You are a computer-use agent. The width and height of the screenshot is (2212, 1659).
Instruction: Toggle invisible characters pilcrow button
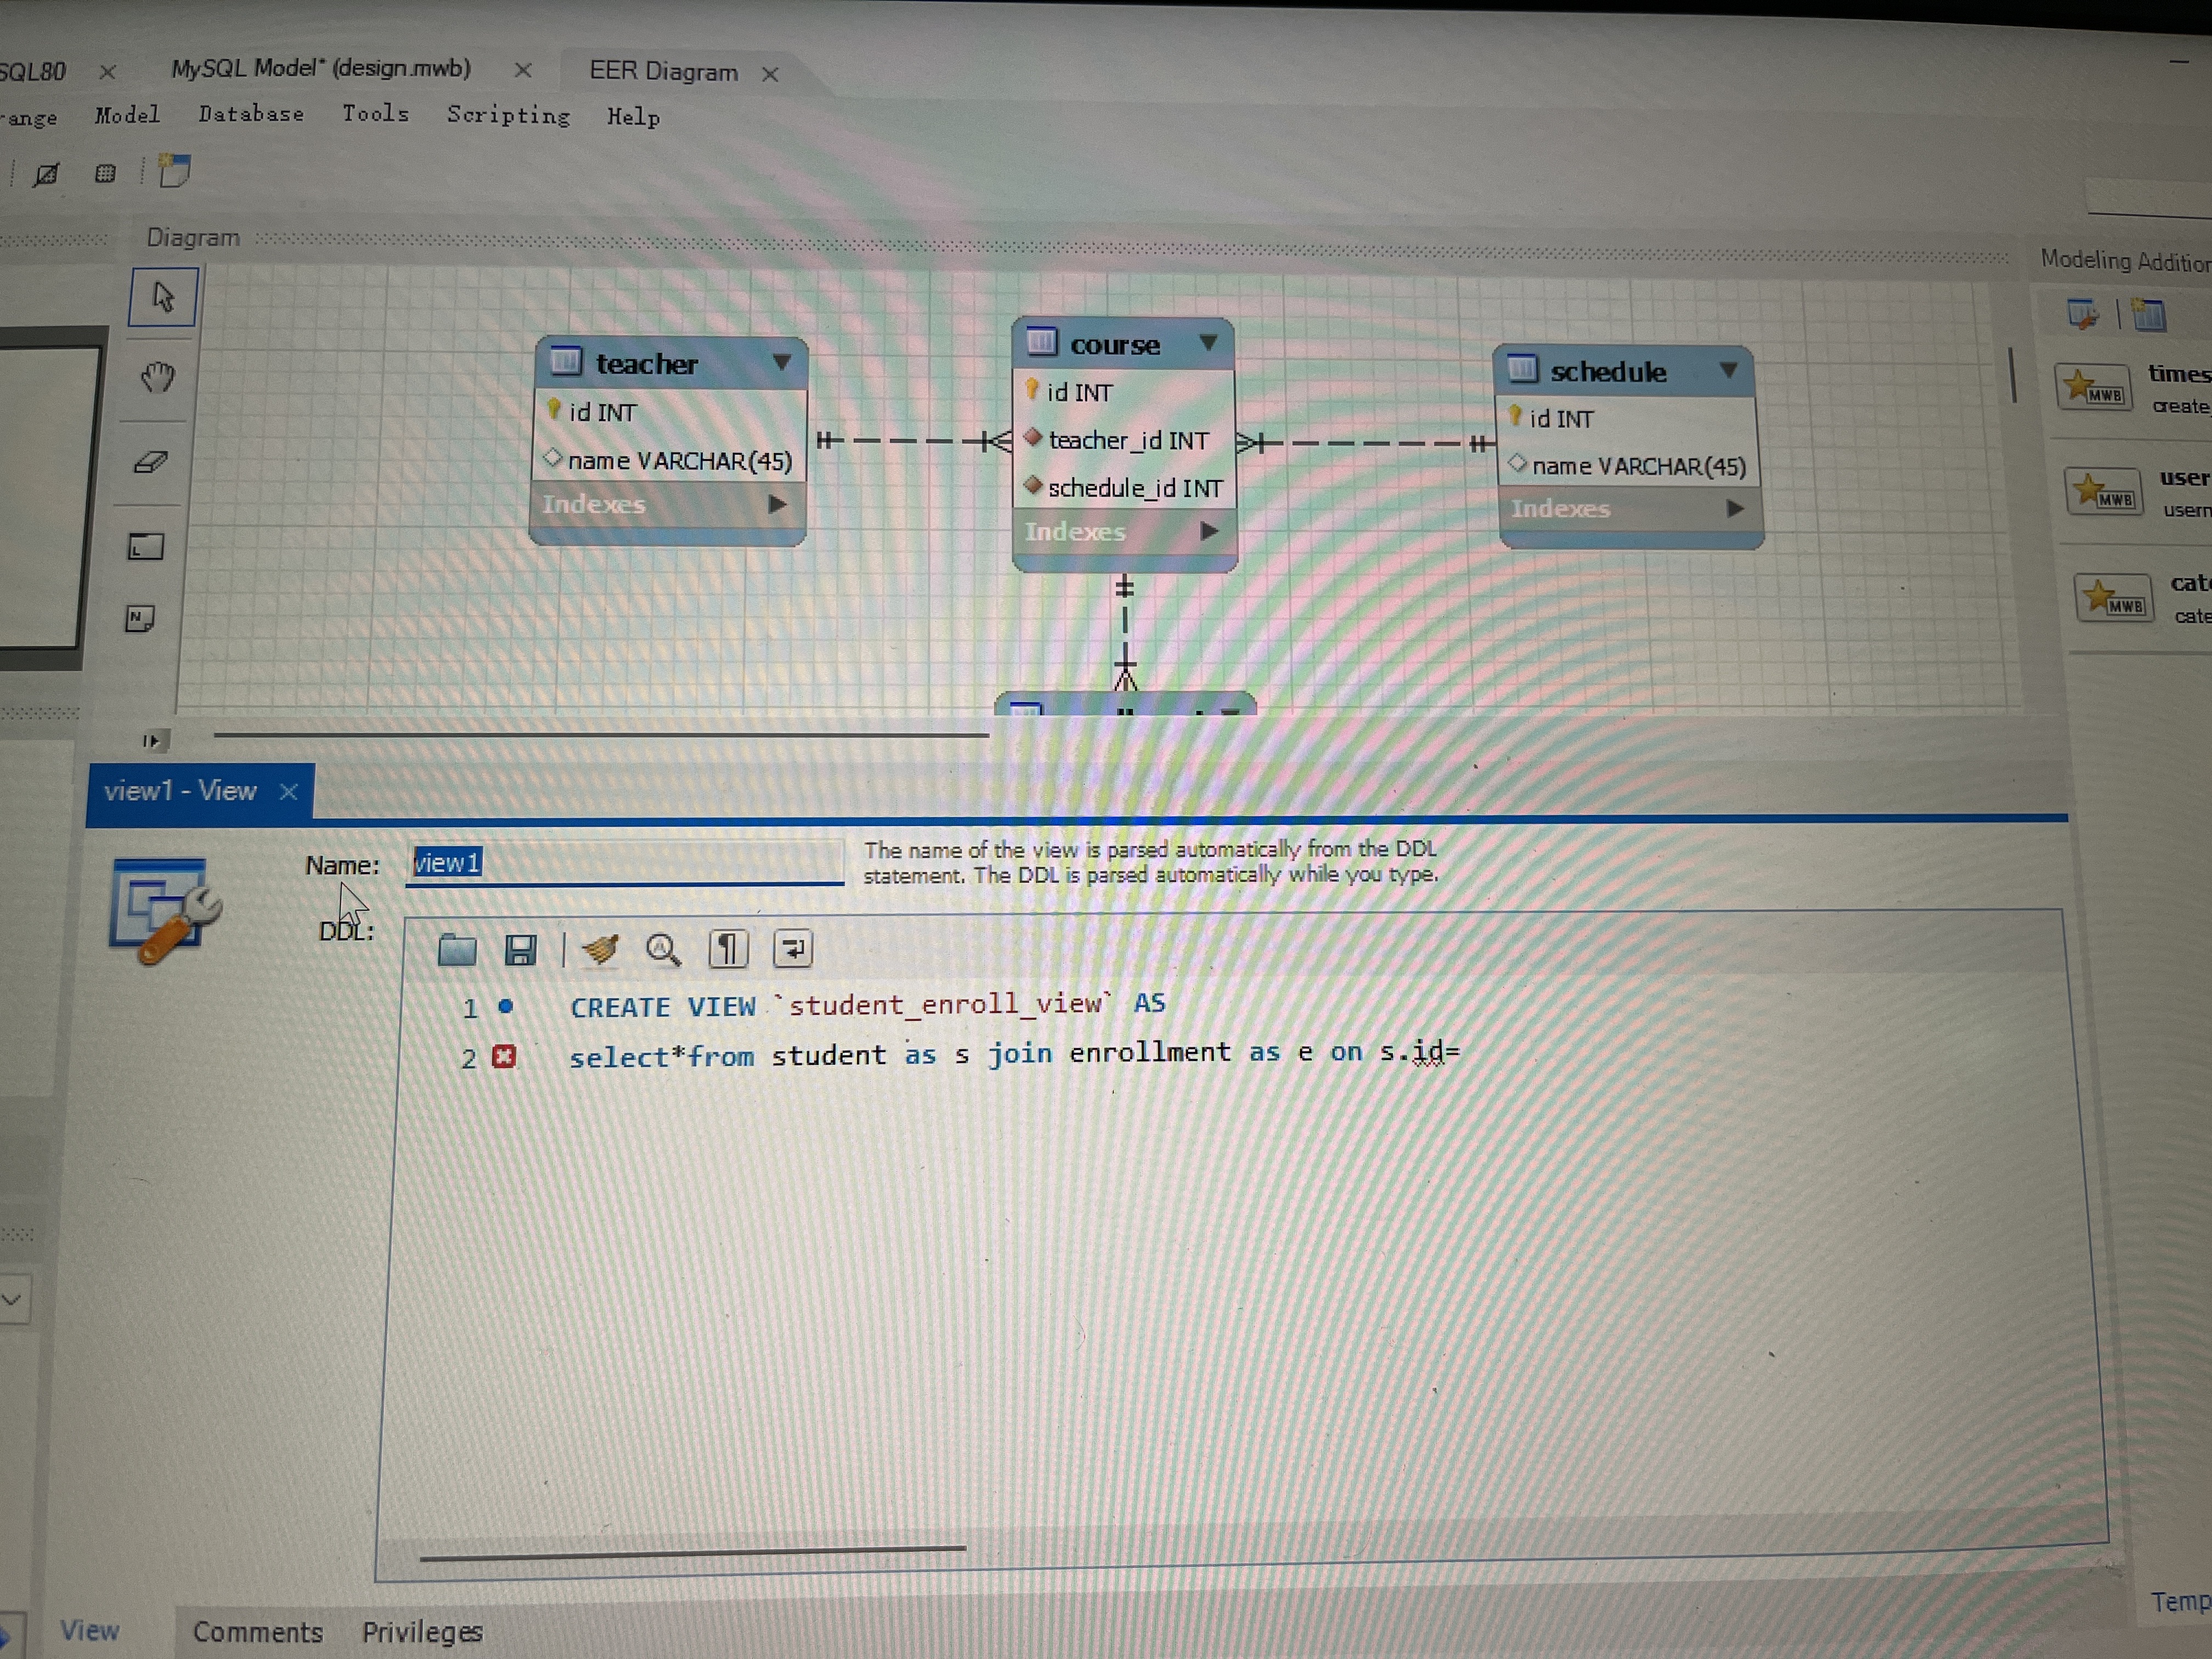(x=728, y=949)
